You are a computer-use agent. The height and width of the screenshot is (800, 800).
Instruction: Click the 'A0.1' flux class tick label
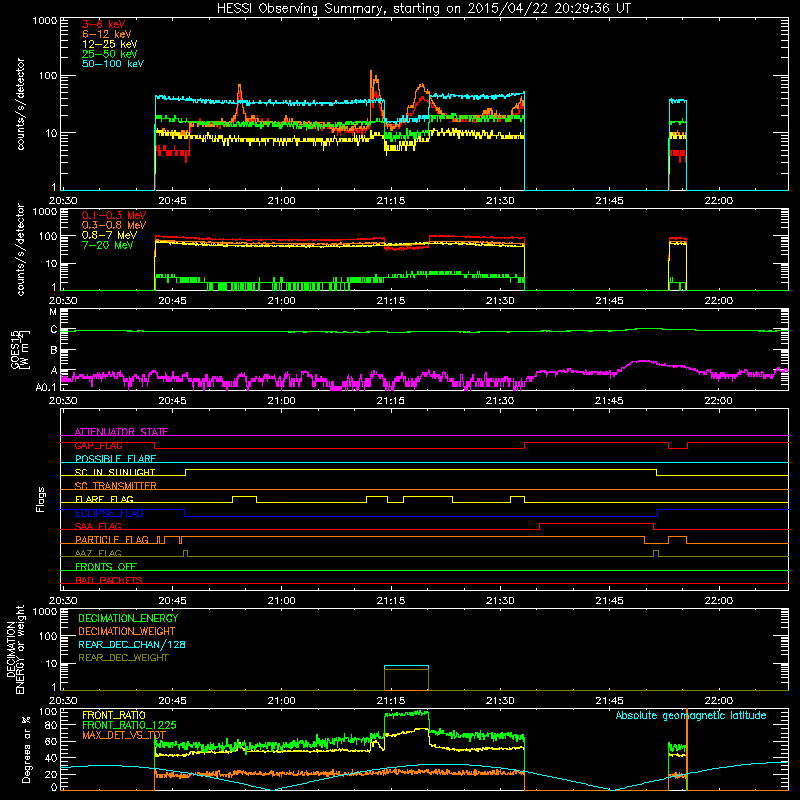tap(46, 388)
